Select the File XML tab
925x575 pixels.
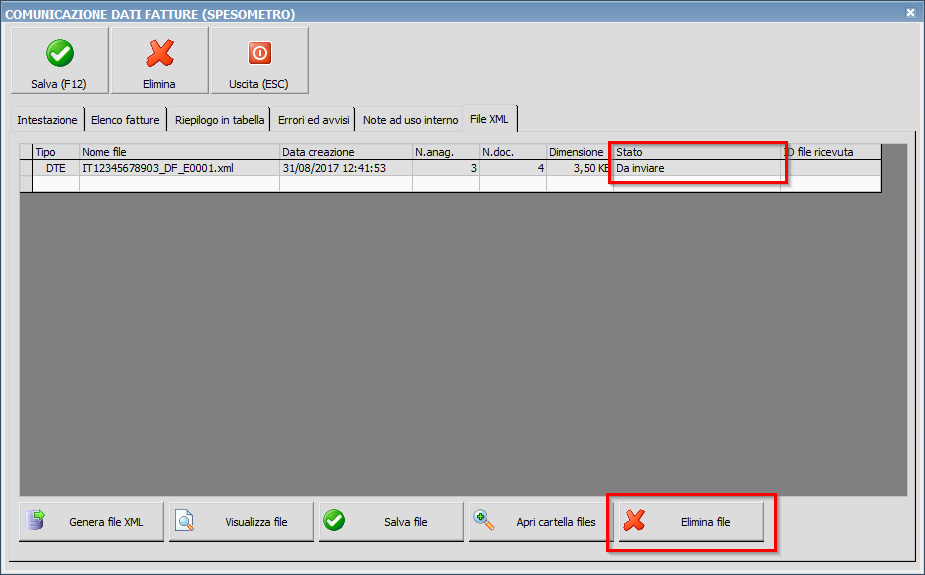pos(489,119)
